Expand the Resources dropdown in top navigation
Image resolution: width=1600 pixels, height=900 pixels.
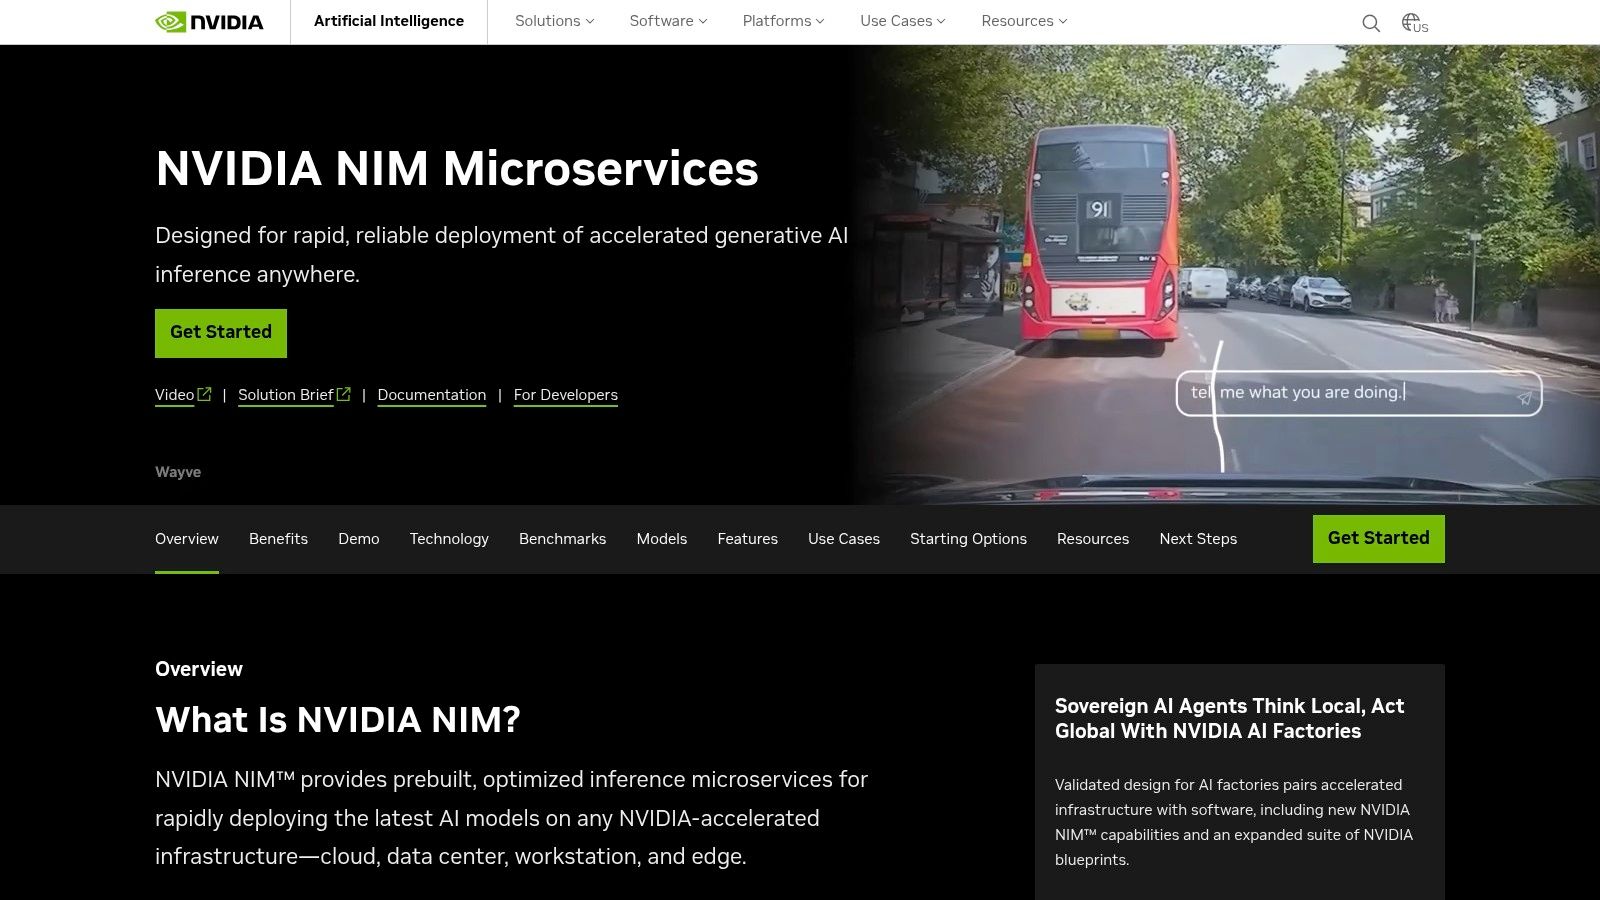(1024, 21)
